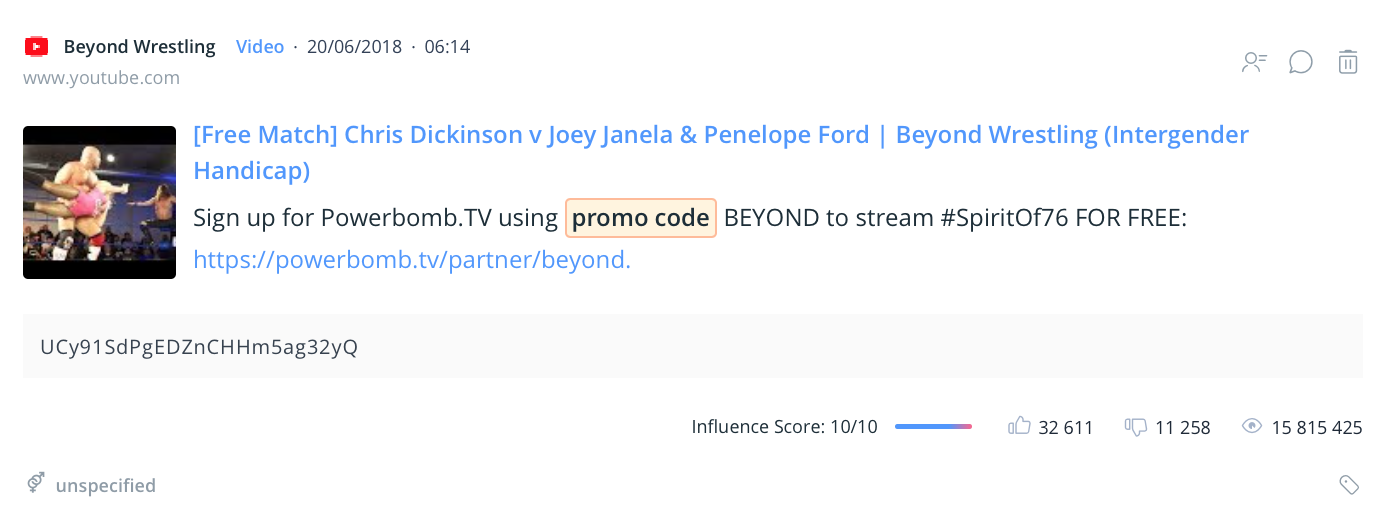Open the author profile icon

[1254, 63]
